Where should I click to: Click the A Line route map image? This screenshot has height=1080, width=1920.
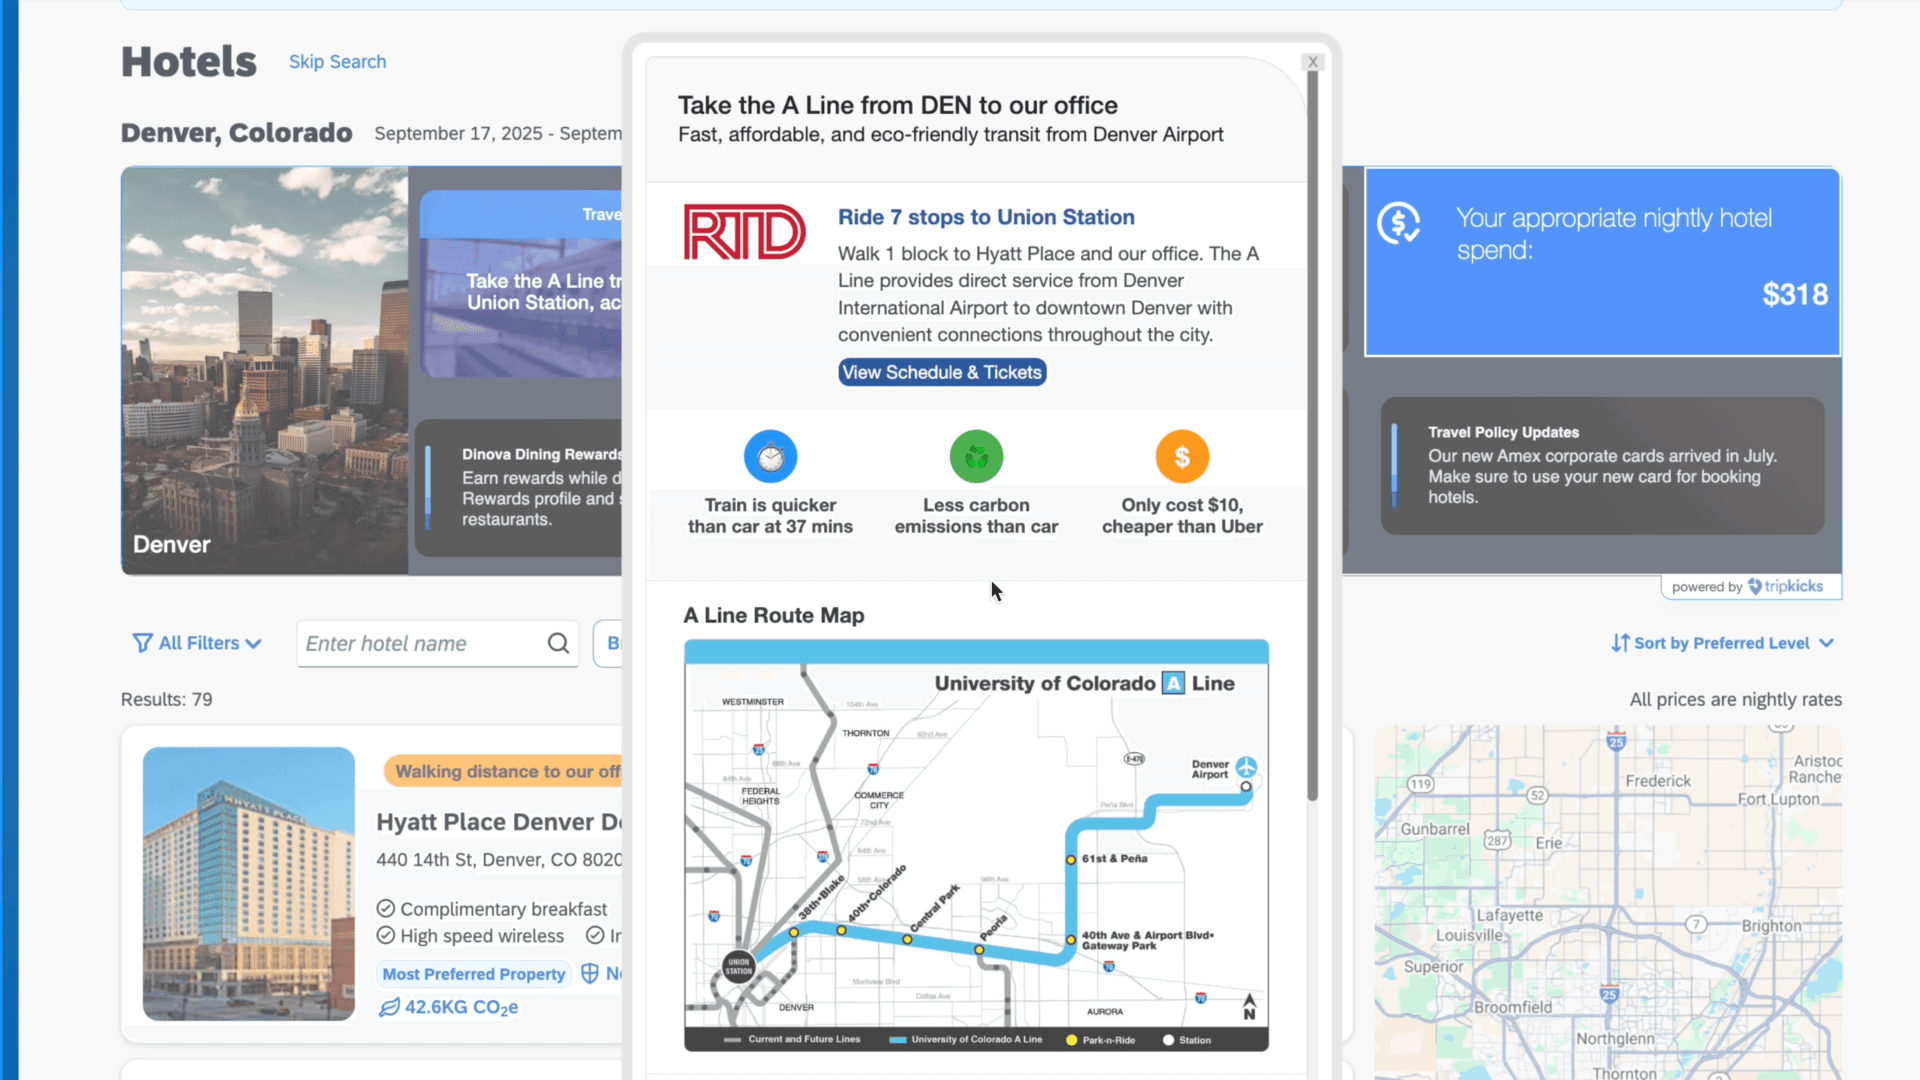[x=976, y=845]
